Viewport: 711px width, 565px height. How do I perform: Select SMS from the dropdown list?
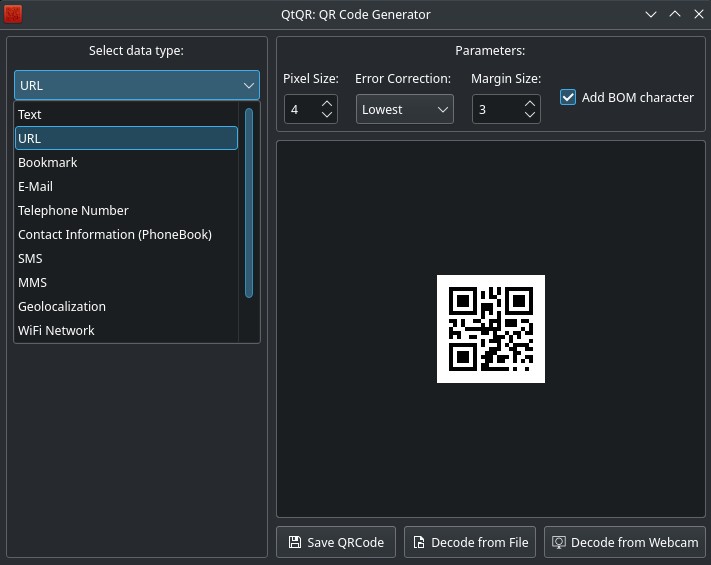coord(126,258)
